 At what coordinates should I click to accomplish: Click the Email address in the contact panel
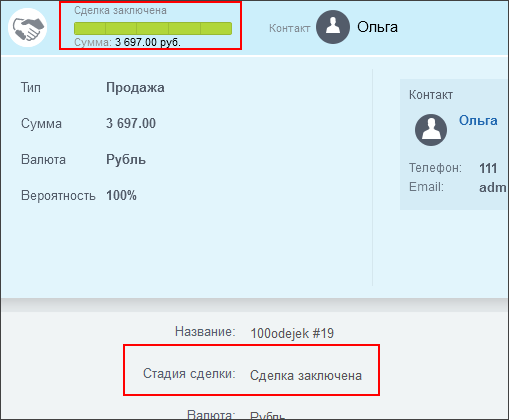tap(493, 187)
